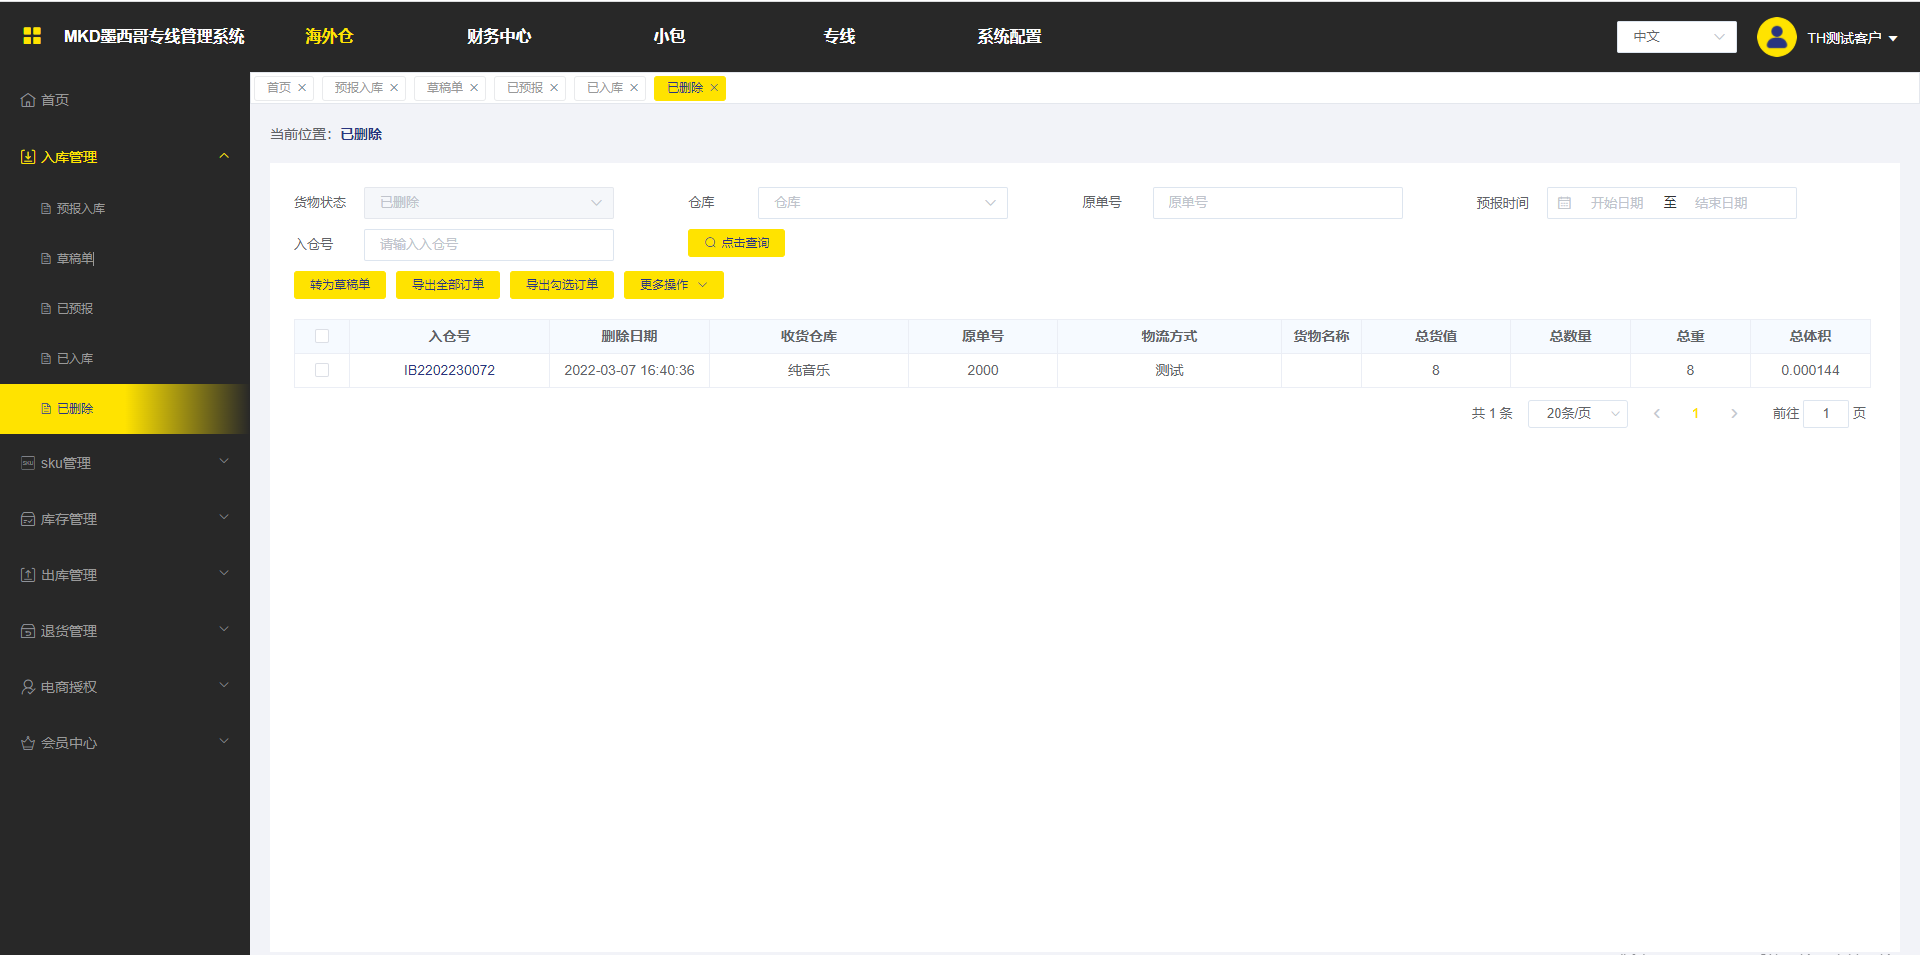Click the calendar icon in 预报时间 field
Viewport: 1920px width, 955px height.
1565,203
